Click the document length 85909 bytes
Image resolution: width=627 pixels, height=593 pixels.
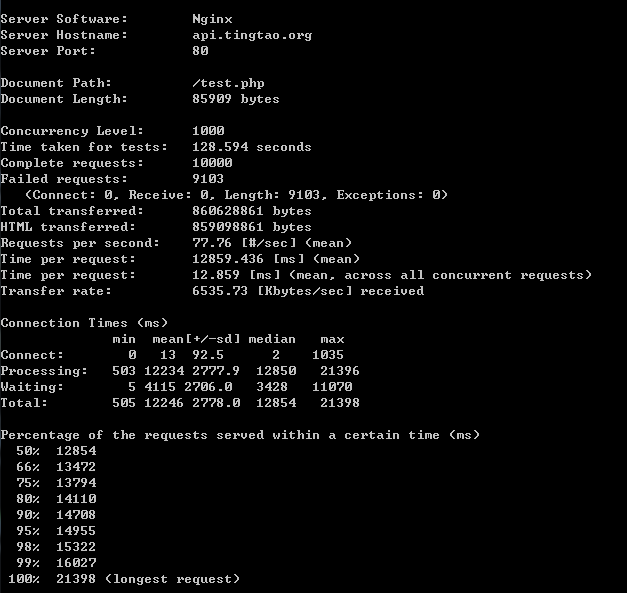pos(236,99)
